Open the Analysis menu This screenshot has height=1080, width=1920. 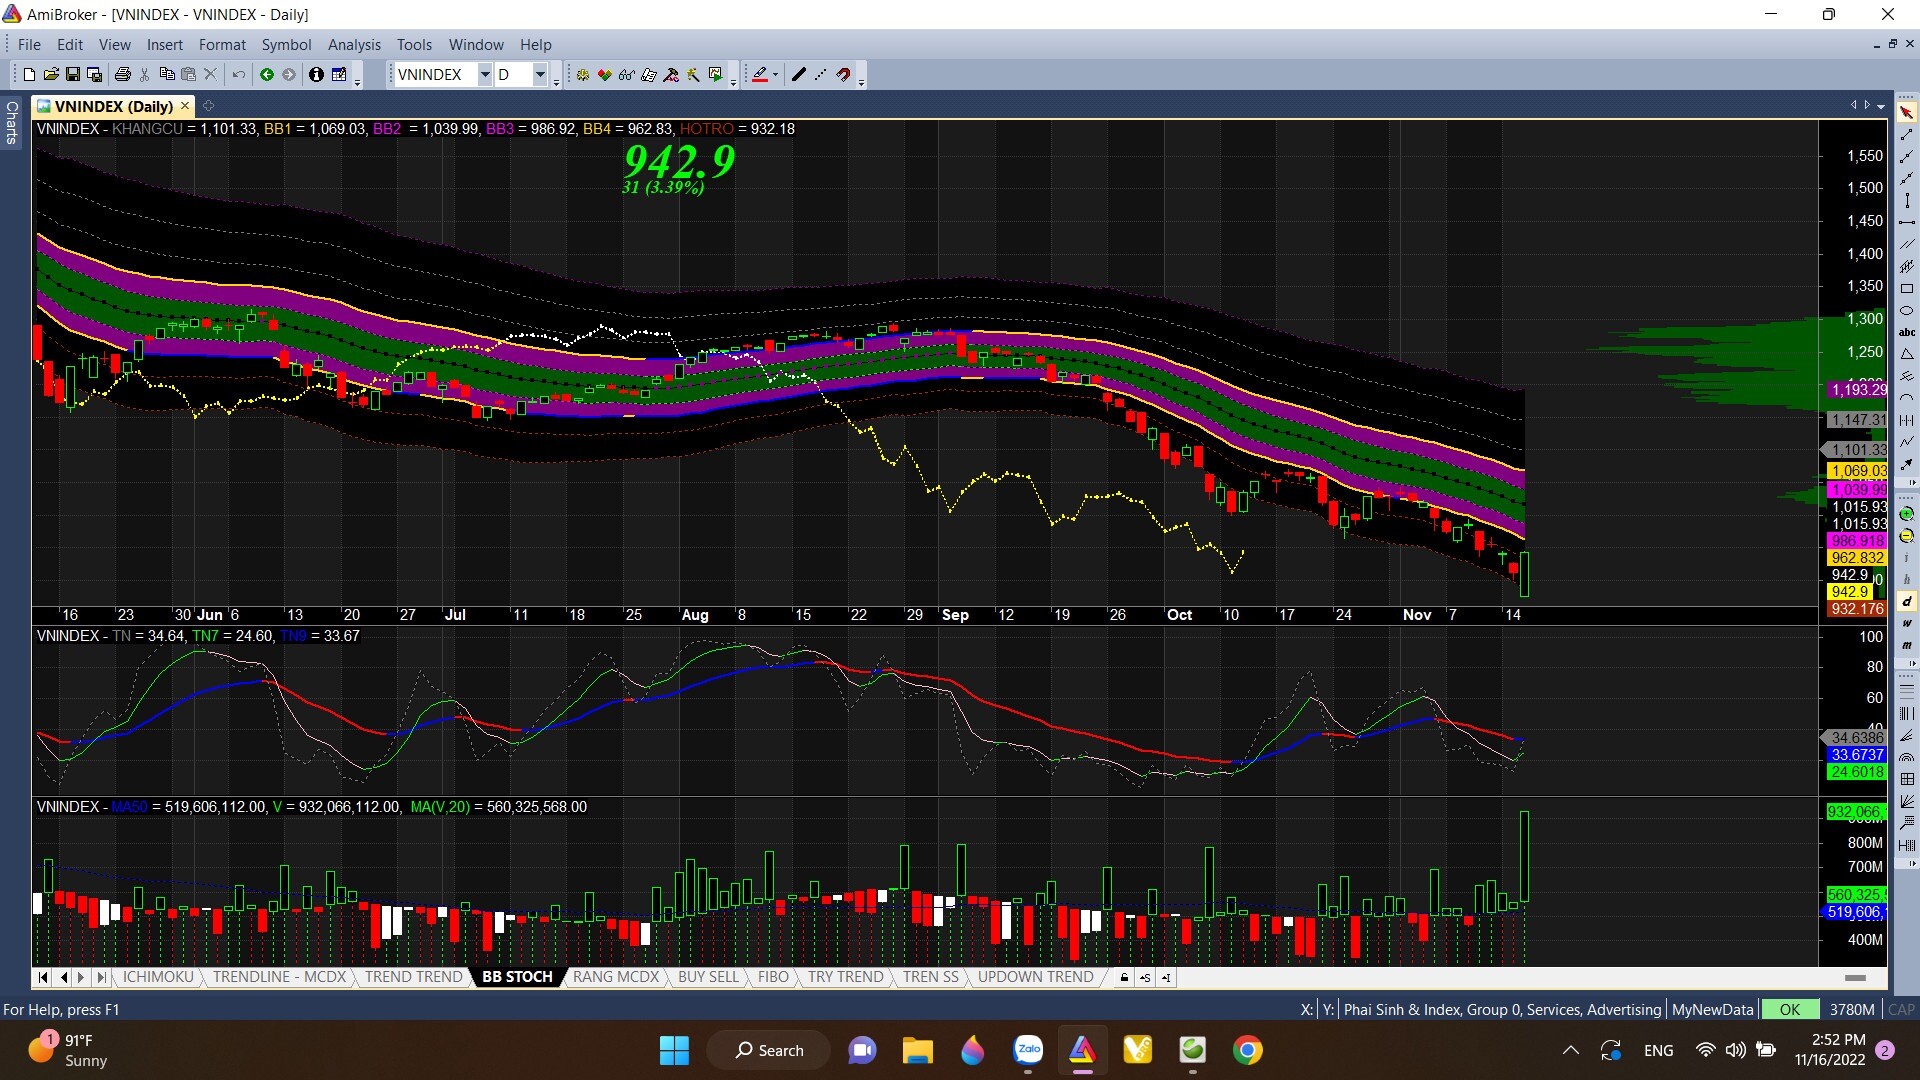click(x=354, y=44)
